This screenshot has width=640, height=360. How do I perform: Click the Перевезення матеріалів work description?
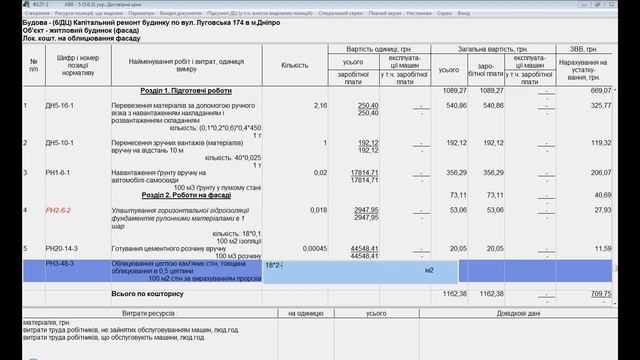183,113
